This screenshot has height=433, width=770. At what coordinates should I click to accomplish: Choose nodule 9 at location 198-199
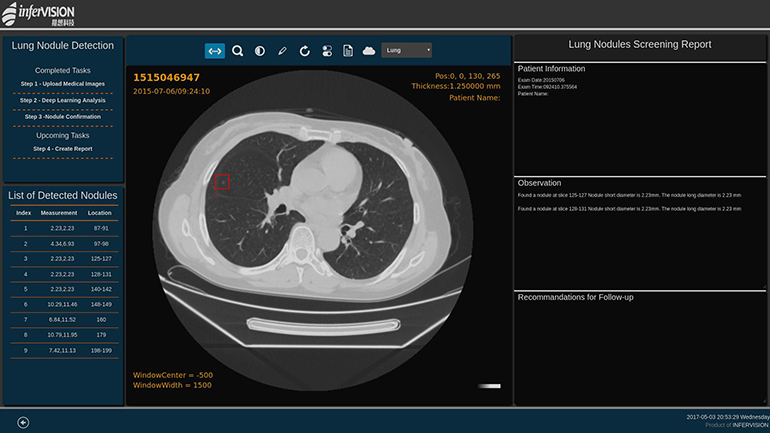(63, 353)
